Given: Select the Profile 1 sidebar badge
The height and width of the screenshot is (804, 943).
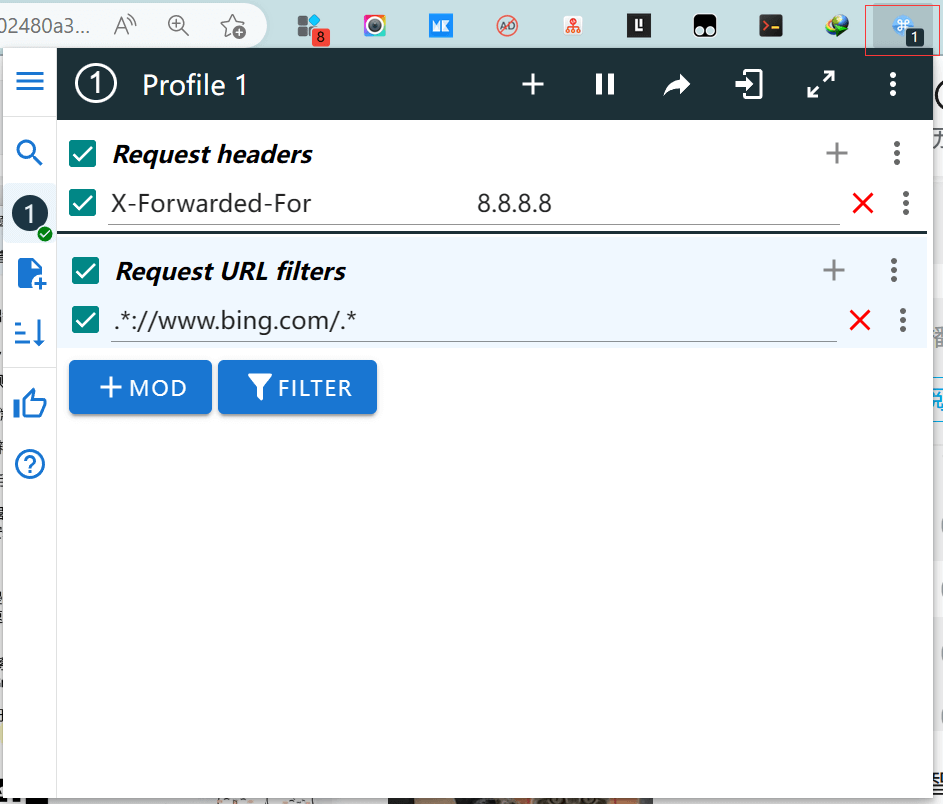Looking at the screenshot, I should pyautogui.click(x=30, y=213).
